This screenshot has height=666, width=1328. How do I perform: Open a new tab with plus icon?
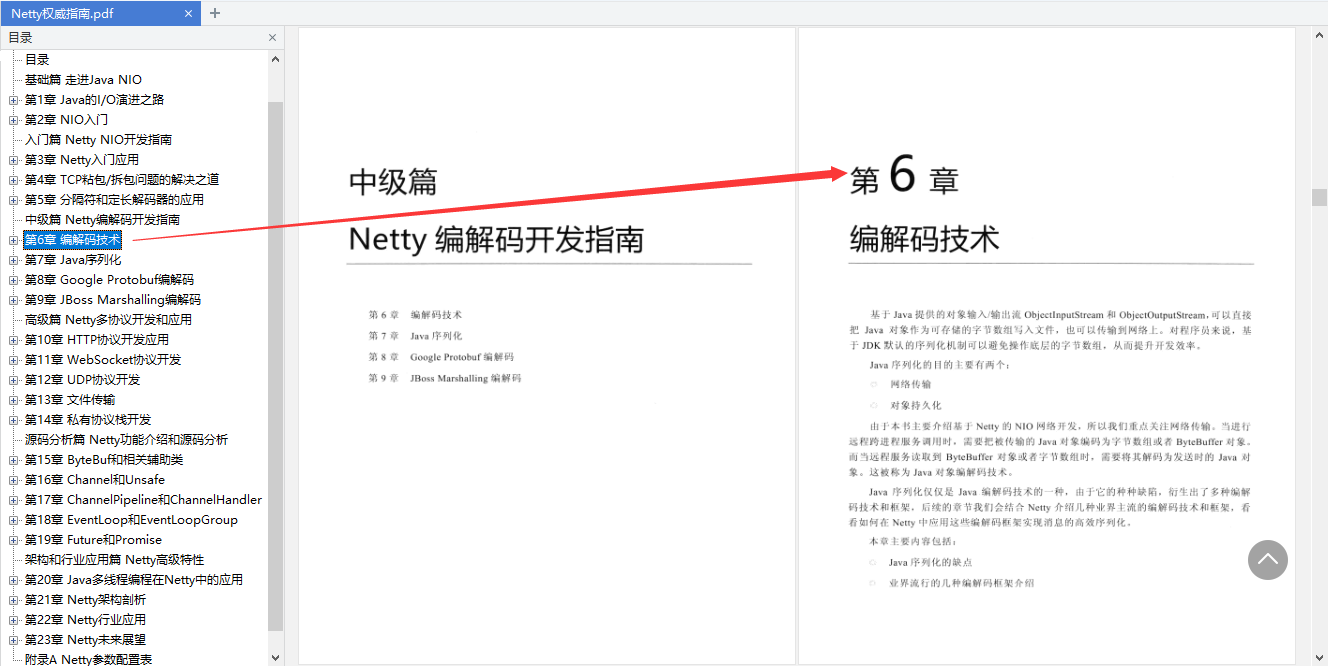point(215,14)
